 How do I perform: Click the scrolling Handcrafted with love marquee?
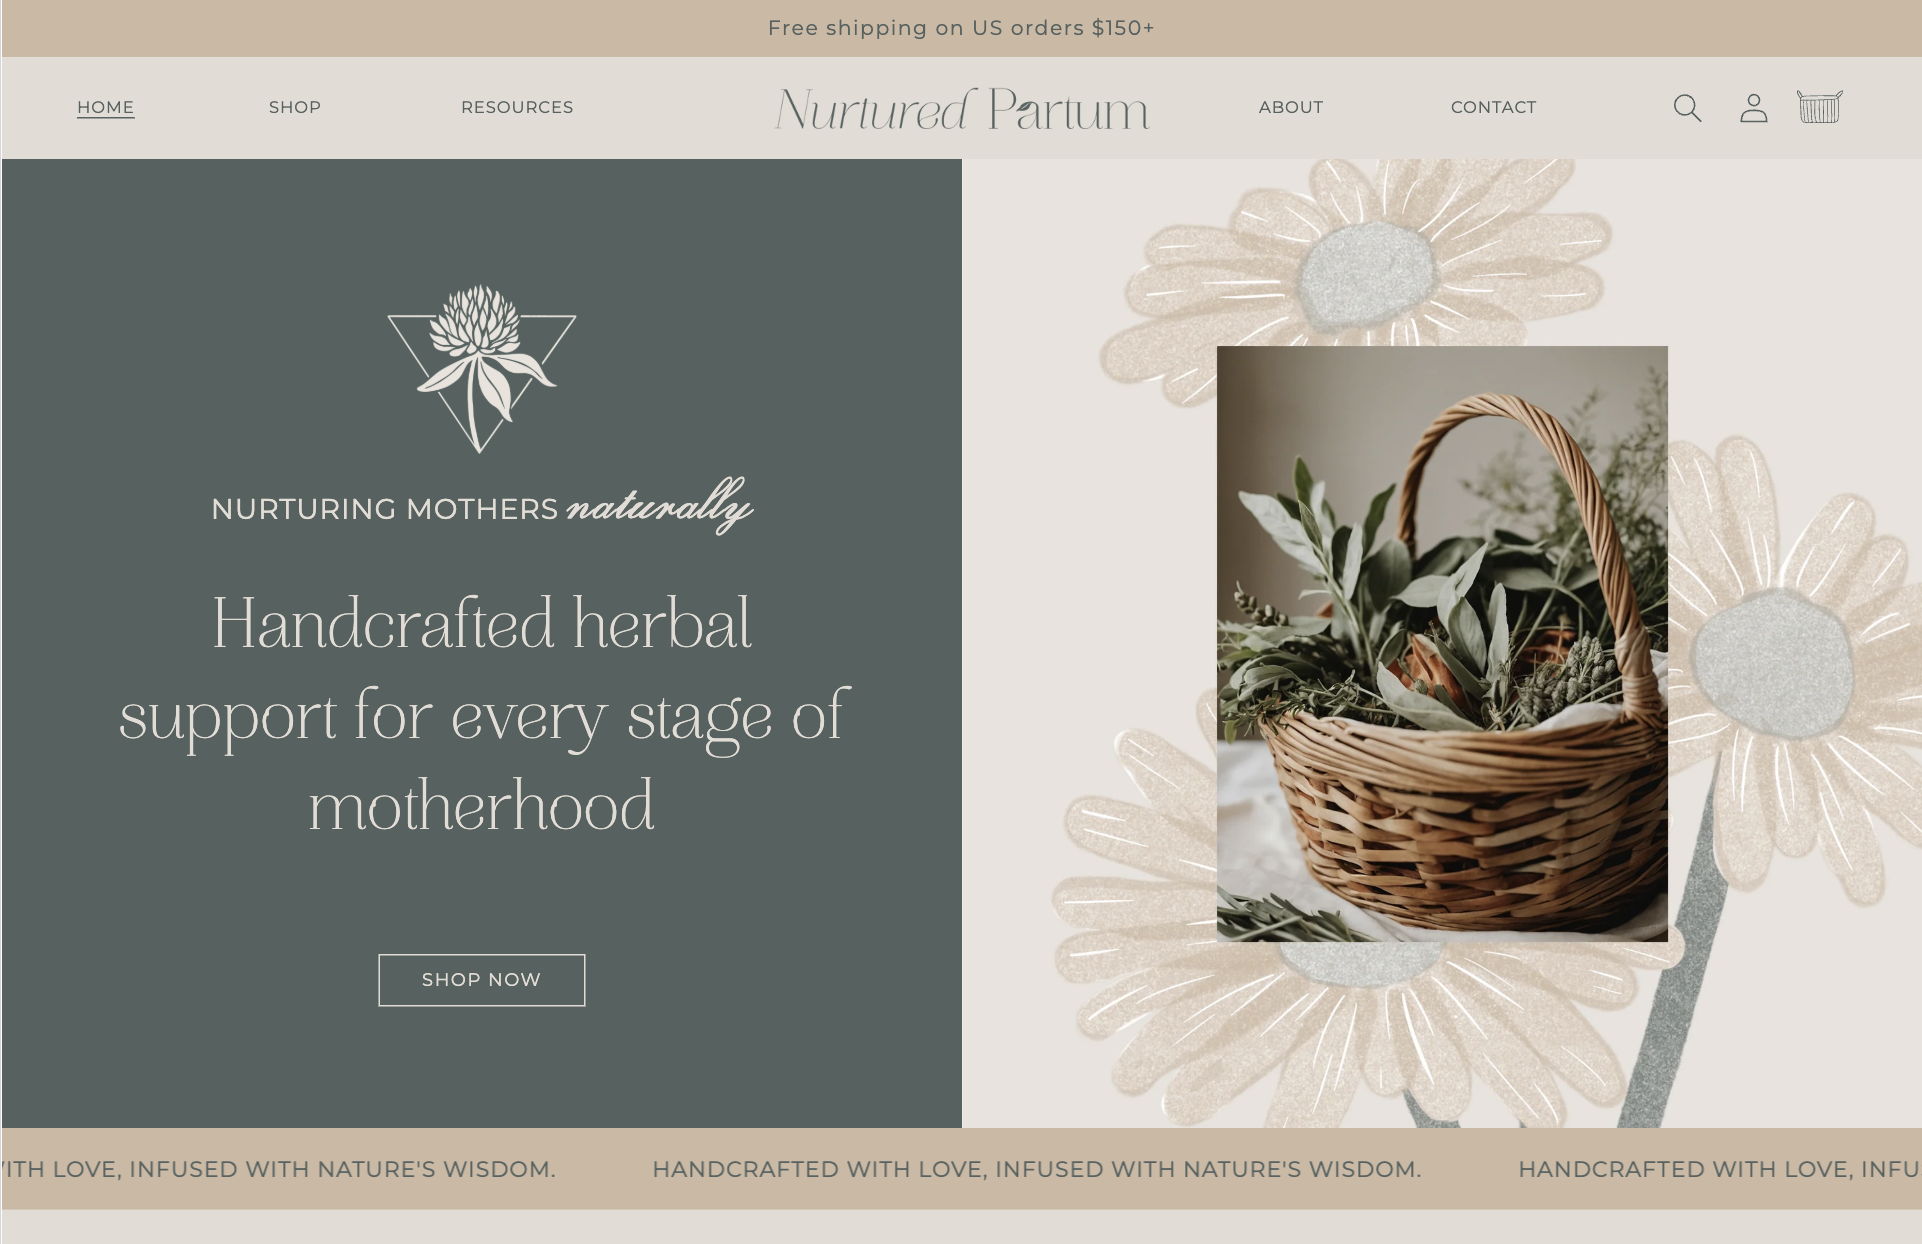tap(961, 1169)
